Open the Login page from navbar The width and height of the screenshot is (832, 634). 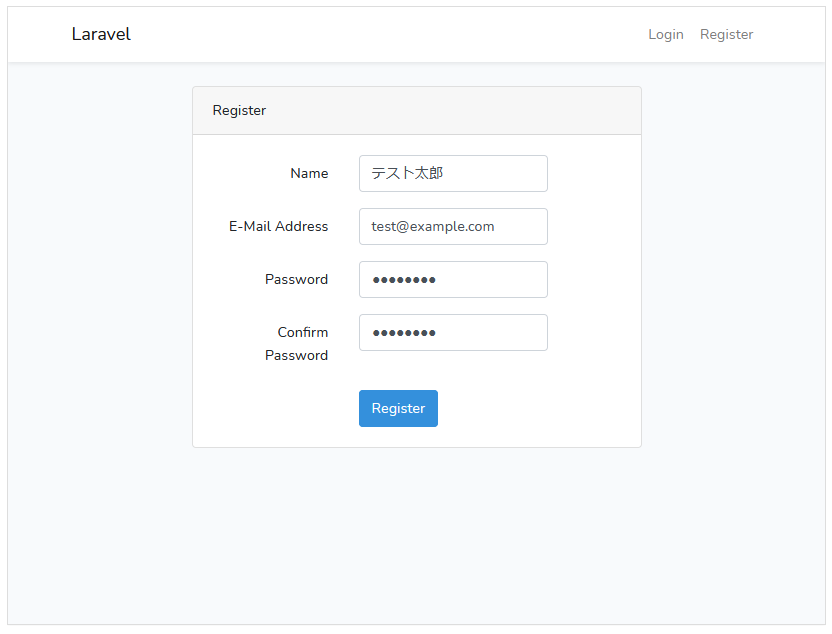pyautogui.click(x=665, y=34)
